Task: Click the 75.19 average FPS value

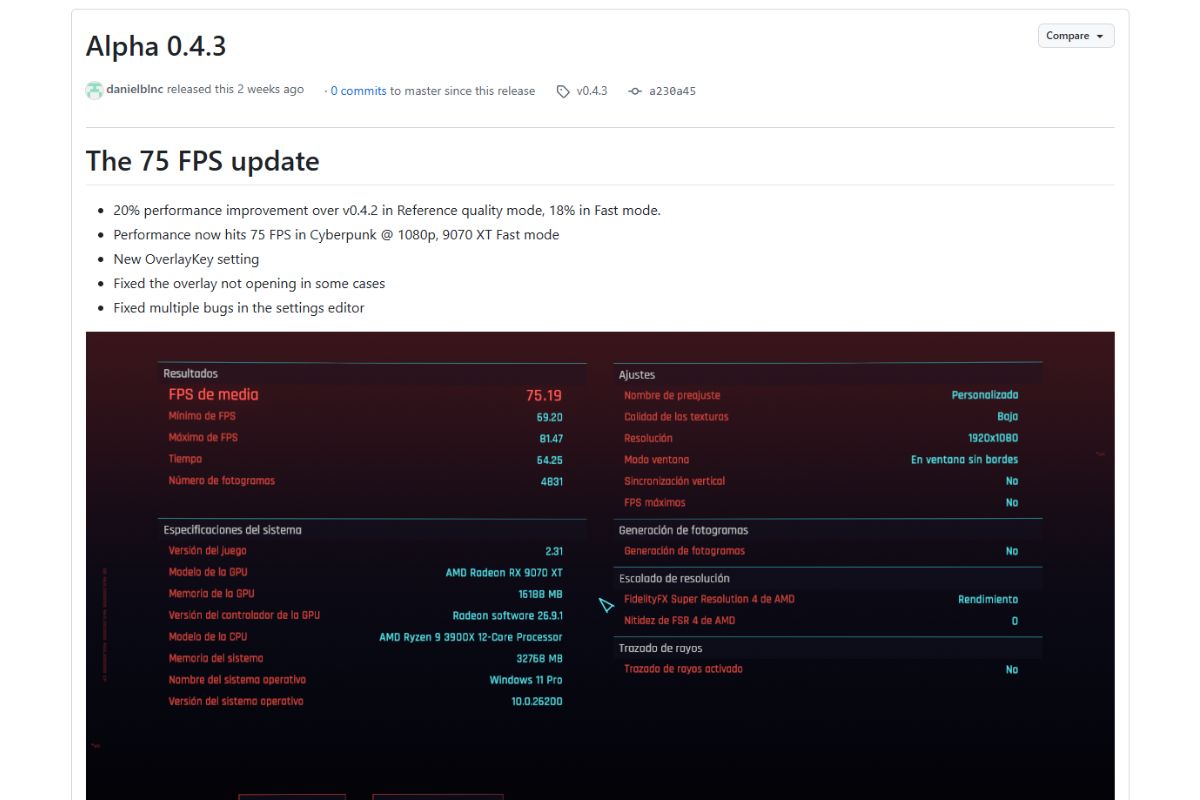Action: 544,395
